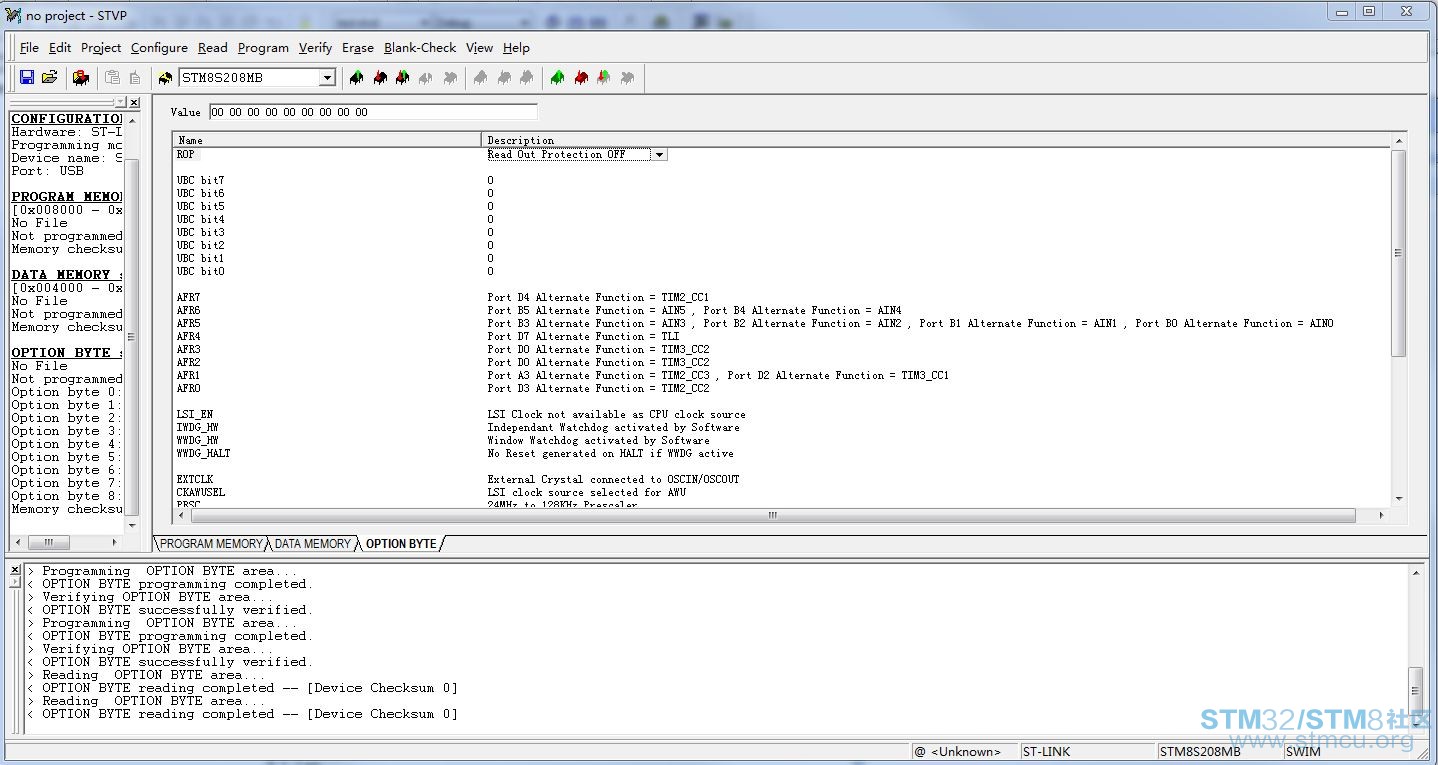Click AFR7 Port D4 TIM2_CC1 description
Screen dimensions: 1438x765
[x=598, y=298]
